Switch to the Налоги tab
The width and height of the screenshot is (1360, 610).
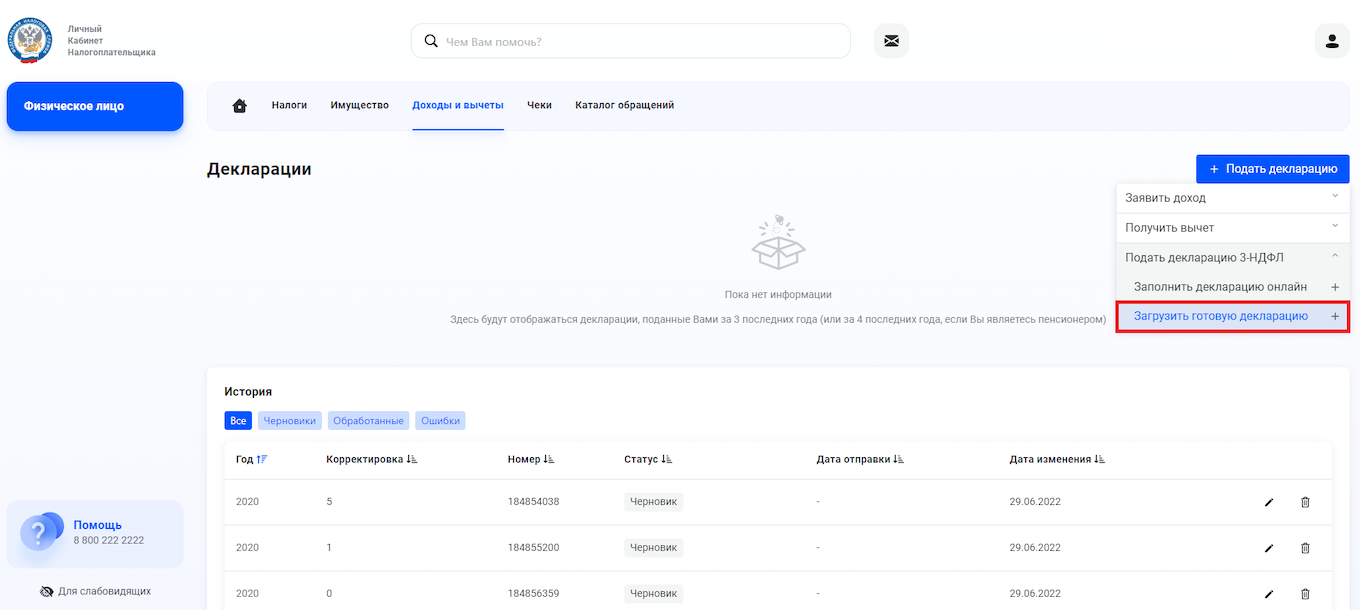pyautogui.click(x=289, y=105)
